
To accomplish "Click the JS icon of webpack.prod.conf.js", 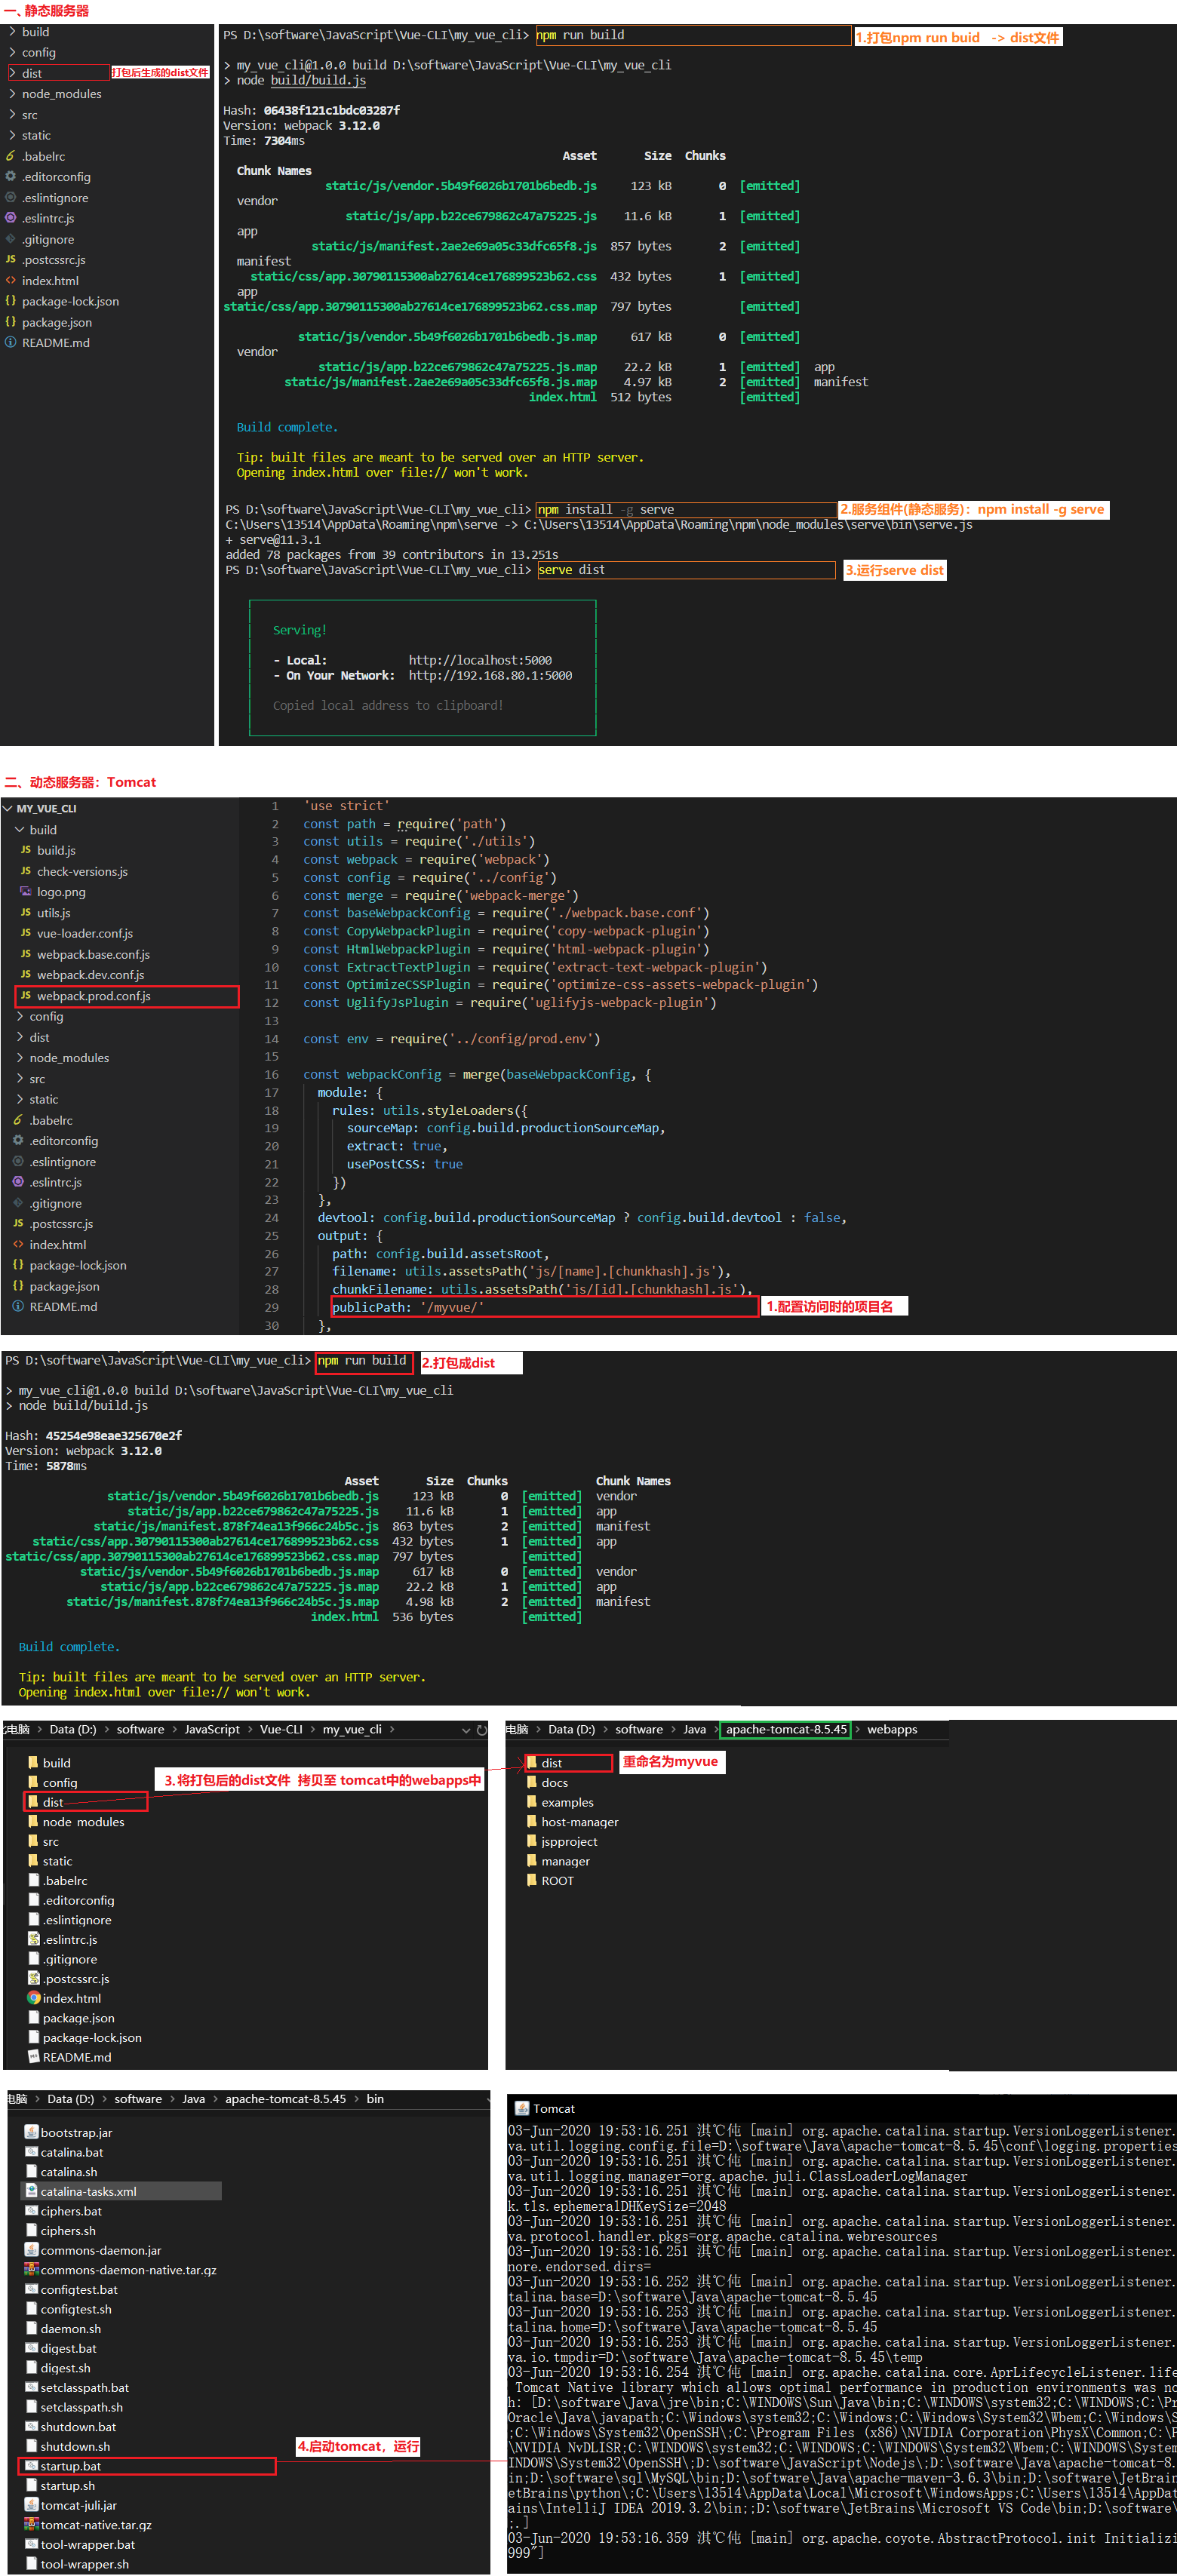I will (26, 995).
